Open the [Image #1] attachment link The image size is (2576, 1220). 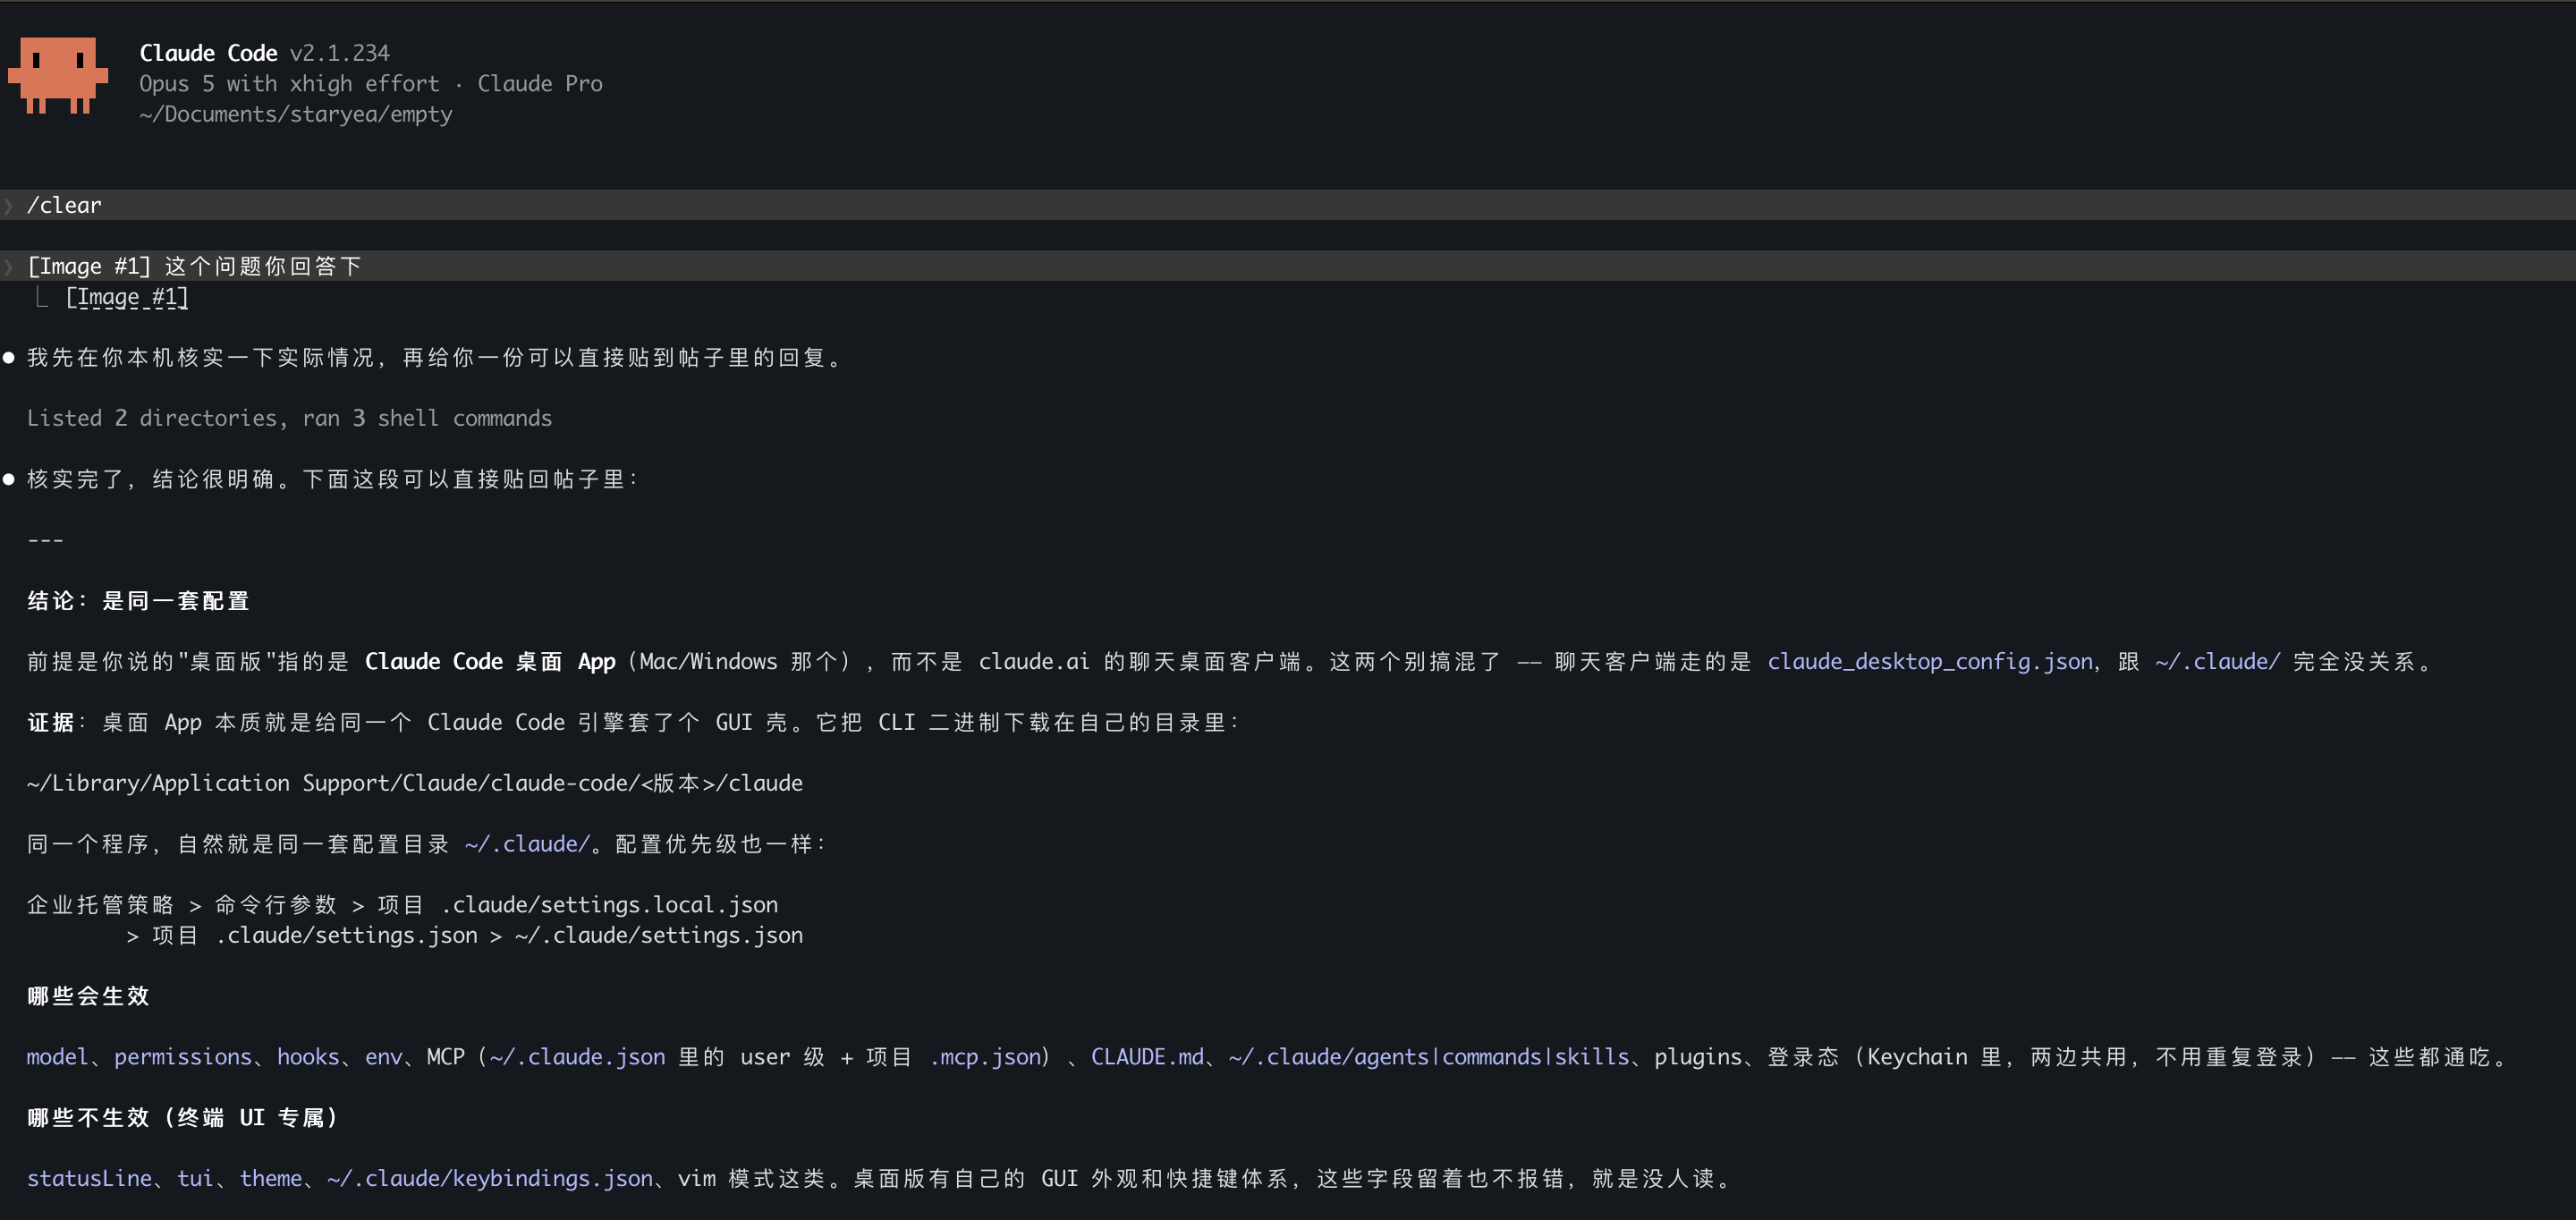(x=127, y=297)
